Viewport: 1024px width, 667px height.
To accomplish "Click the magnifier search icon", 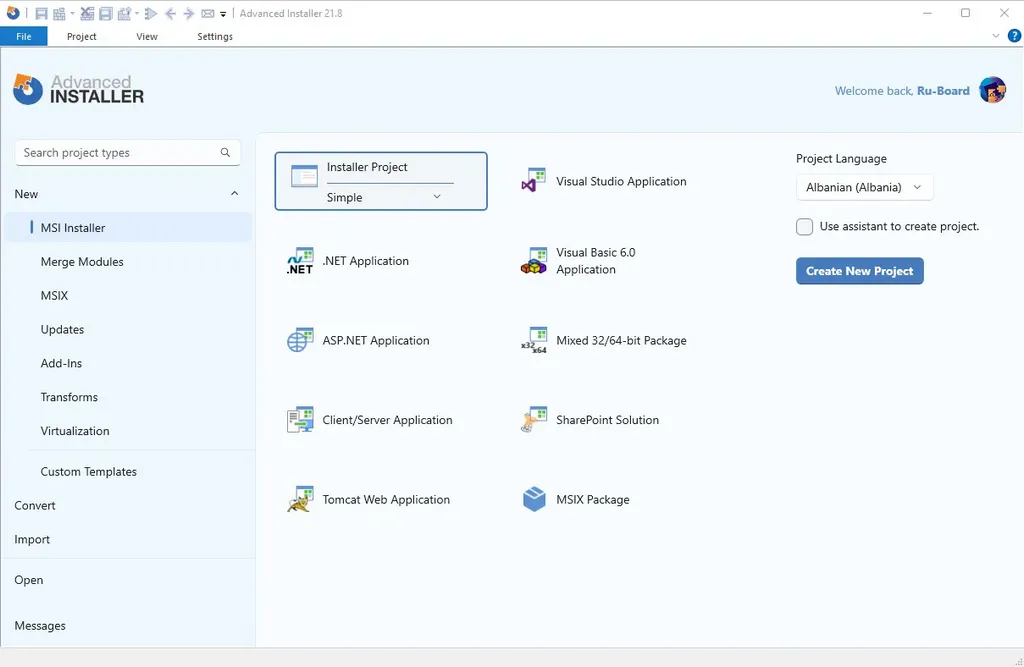I will coord(225,152).
